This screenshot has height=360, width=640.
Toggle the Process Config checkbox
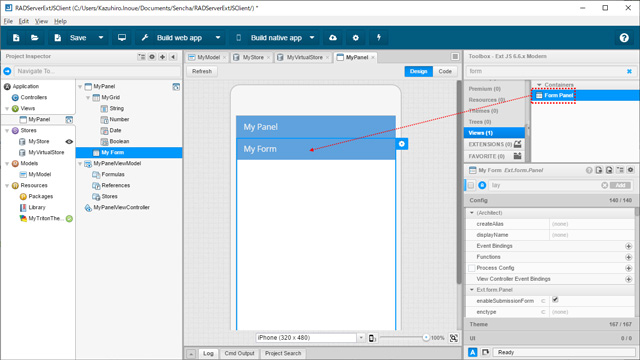point(472,269)
